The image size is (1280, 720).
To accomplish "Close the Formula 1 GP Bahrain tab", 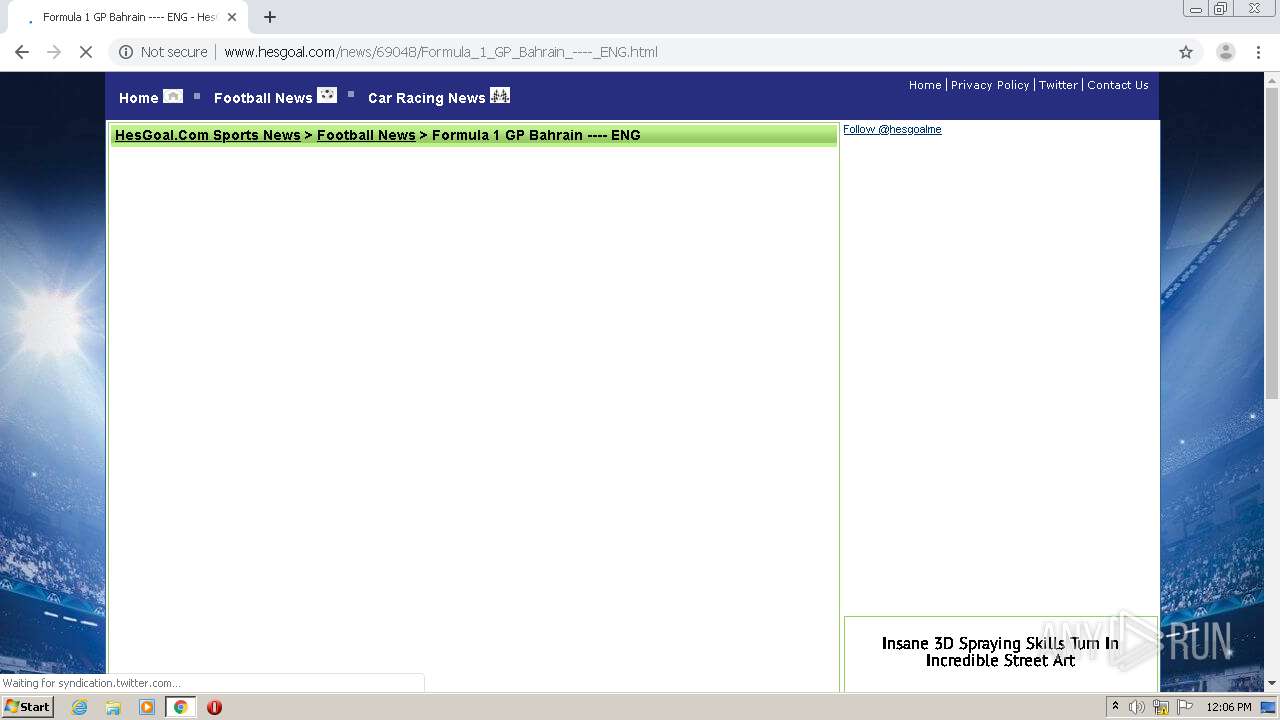I will click(232, 17).
